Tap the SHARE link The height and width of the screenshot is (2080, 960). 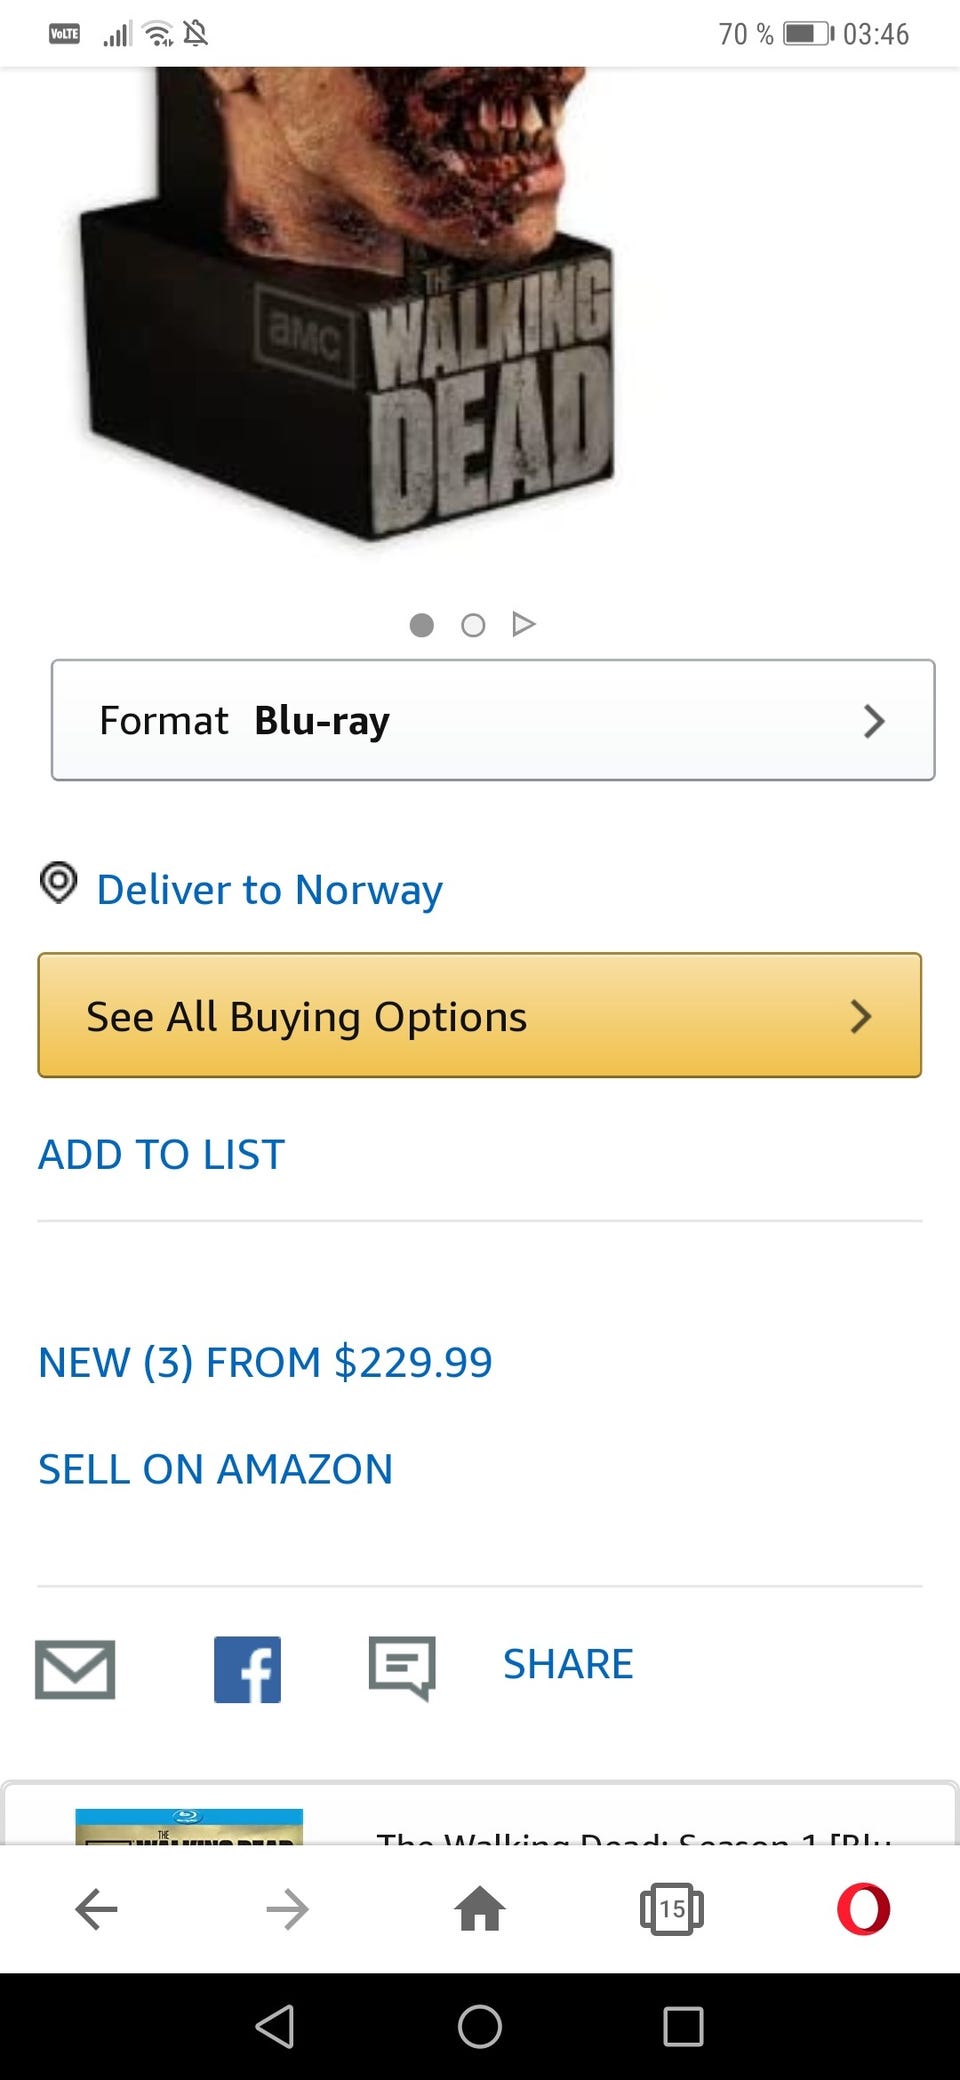pyautogui.click(x=567, y=1664)
